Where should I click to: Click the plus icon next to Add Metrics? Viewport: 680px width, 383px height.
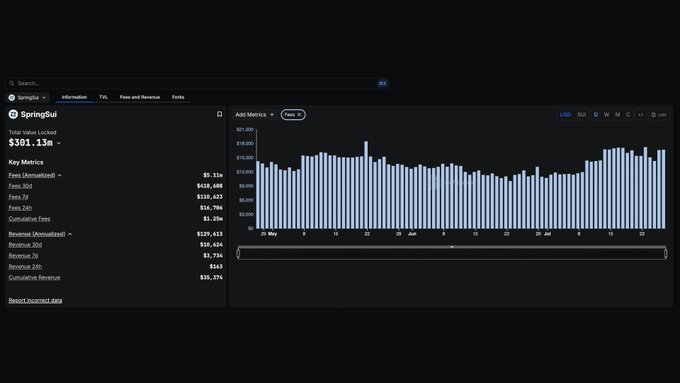point(272,115)
